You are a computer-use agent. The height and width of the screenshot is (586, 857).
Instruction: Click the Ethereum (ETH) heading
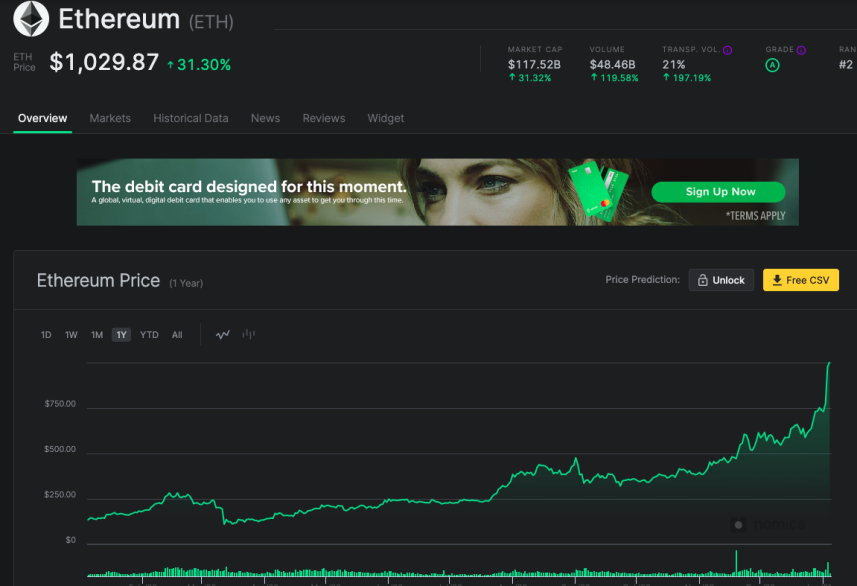click(x=146, y=19)
